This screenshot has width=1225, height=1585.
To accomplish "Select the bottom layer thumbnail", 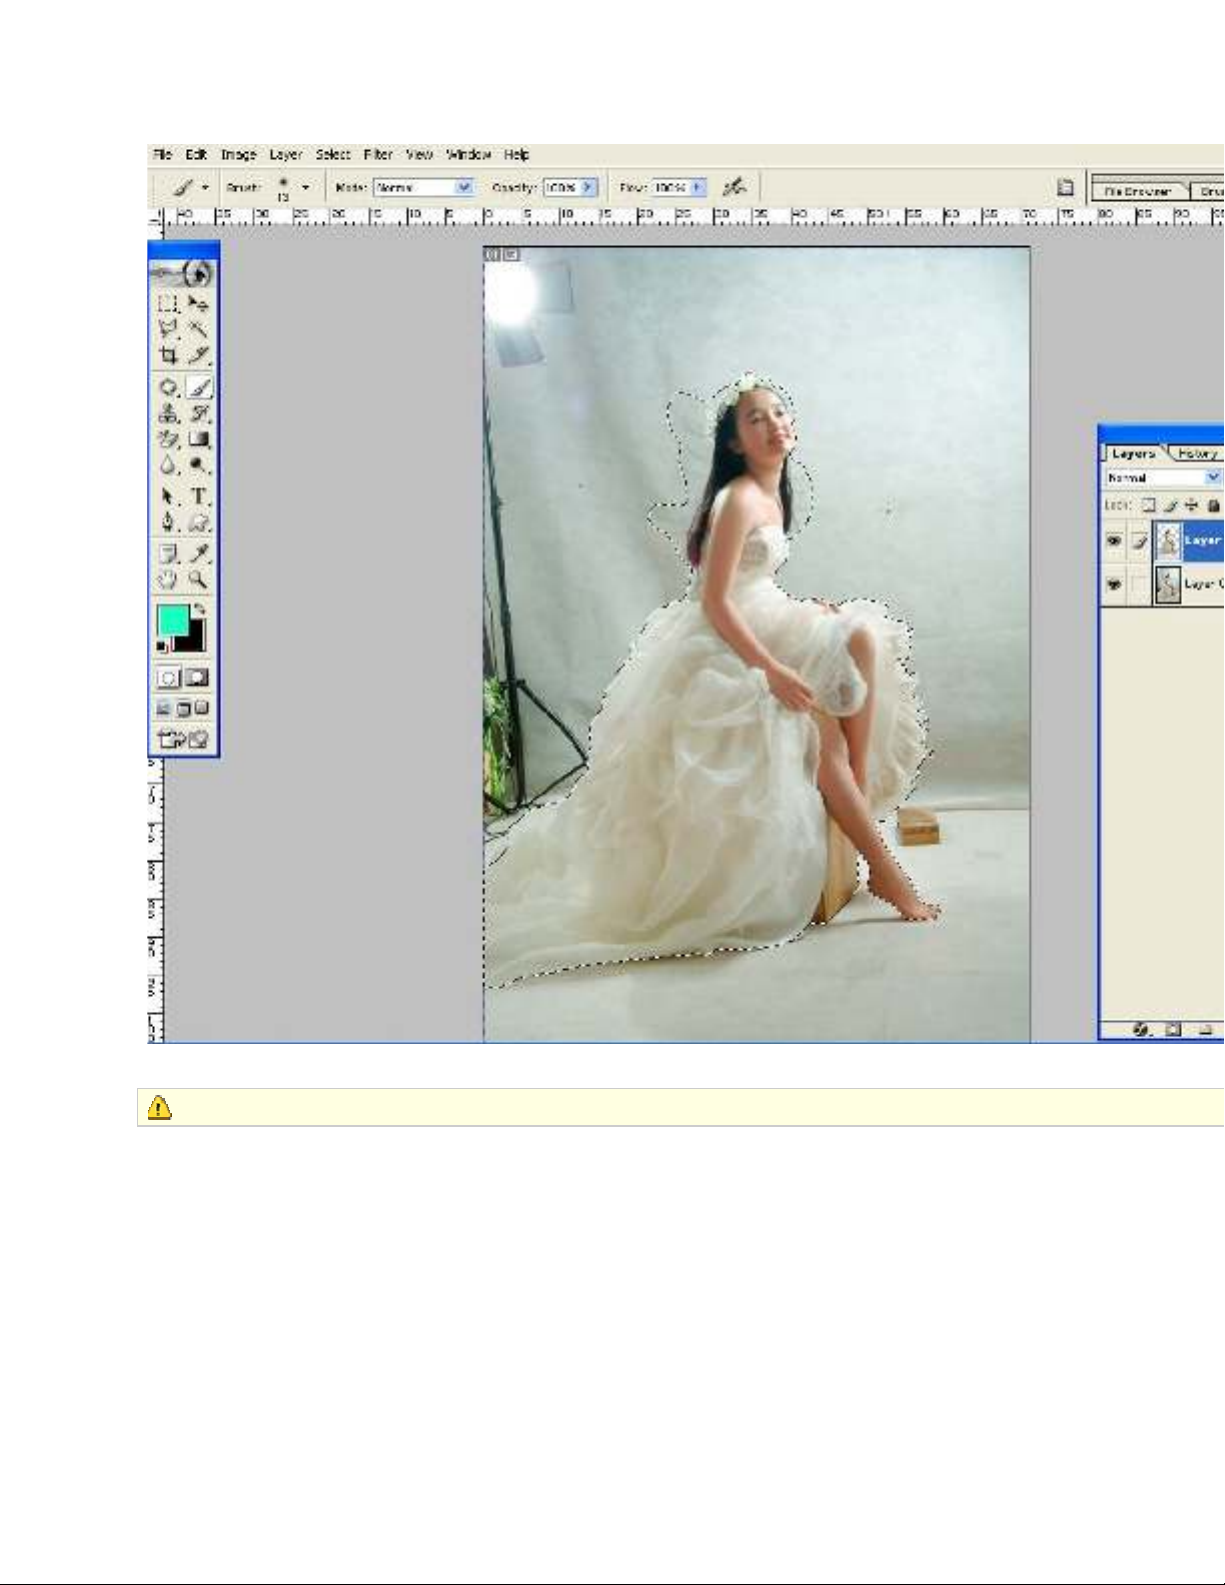I will (1167, 585).
